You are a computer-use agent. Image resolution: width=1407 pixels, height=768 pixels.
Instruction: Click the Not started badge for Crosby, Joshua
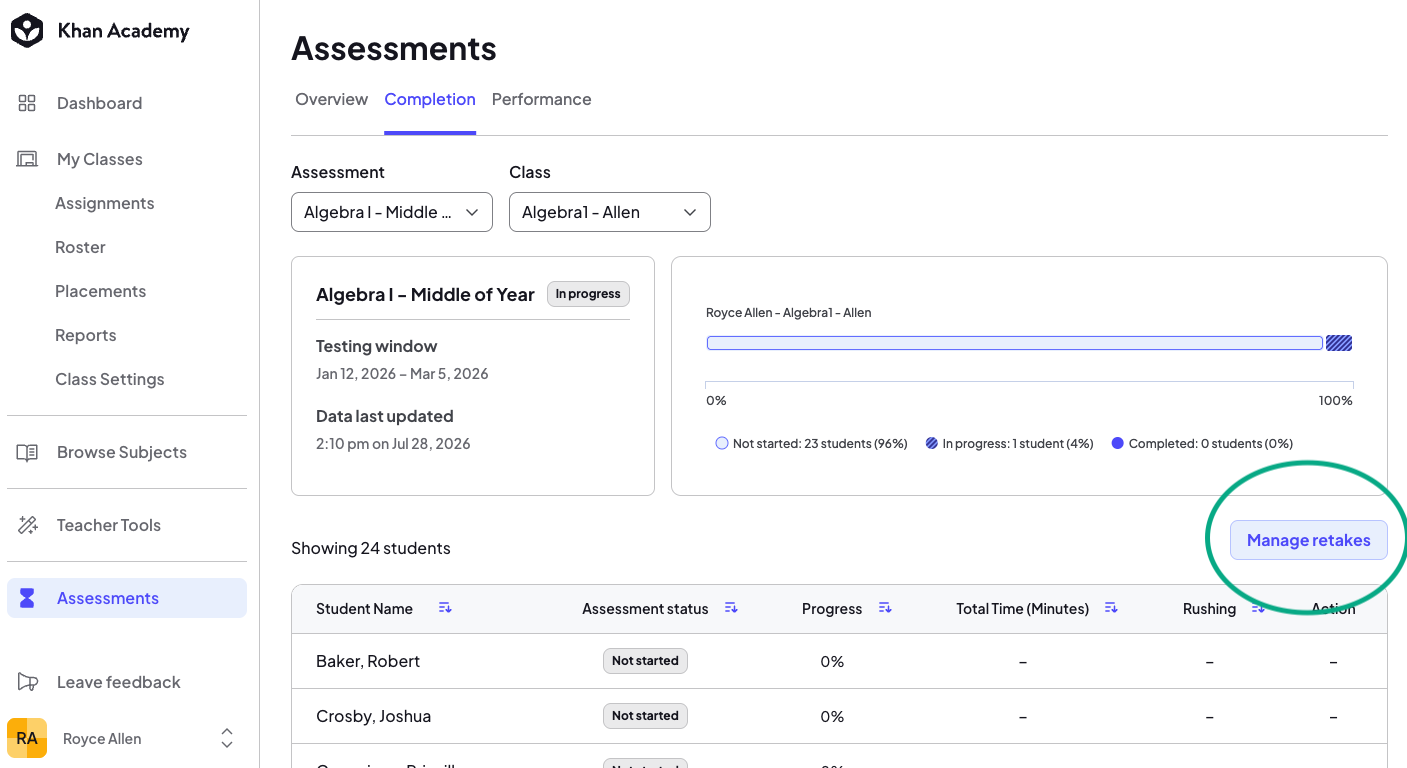(645, 716)
